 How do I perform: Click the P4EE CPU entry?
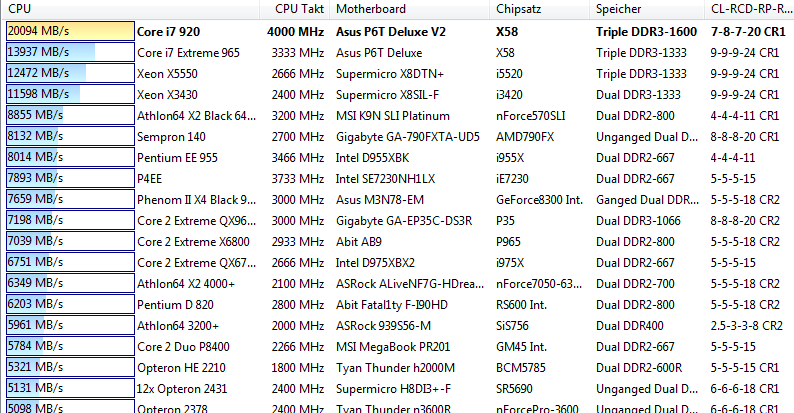(149, 179)
